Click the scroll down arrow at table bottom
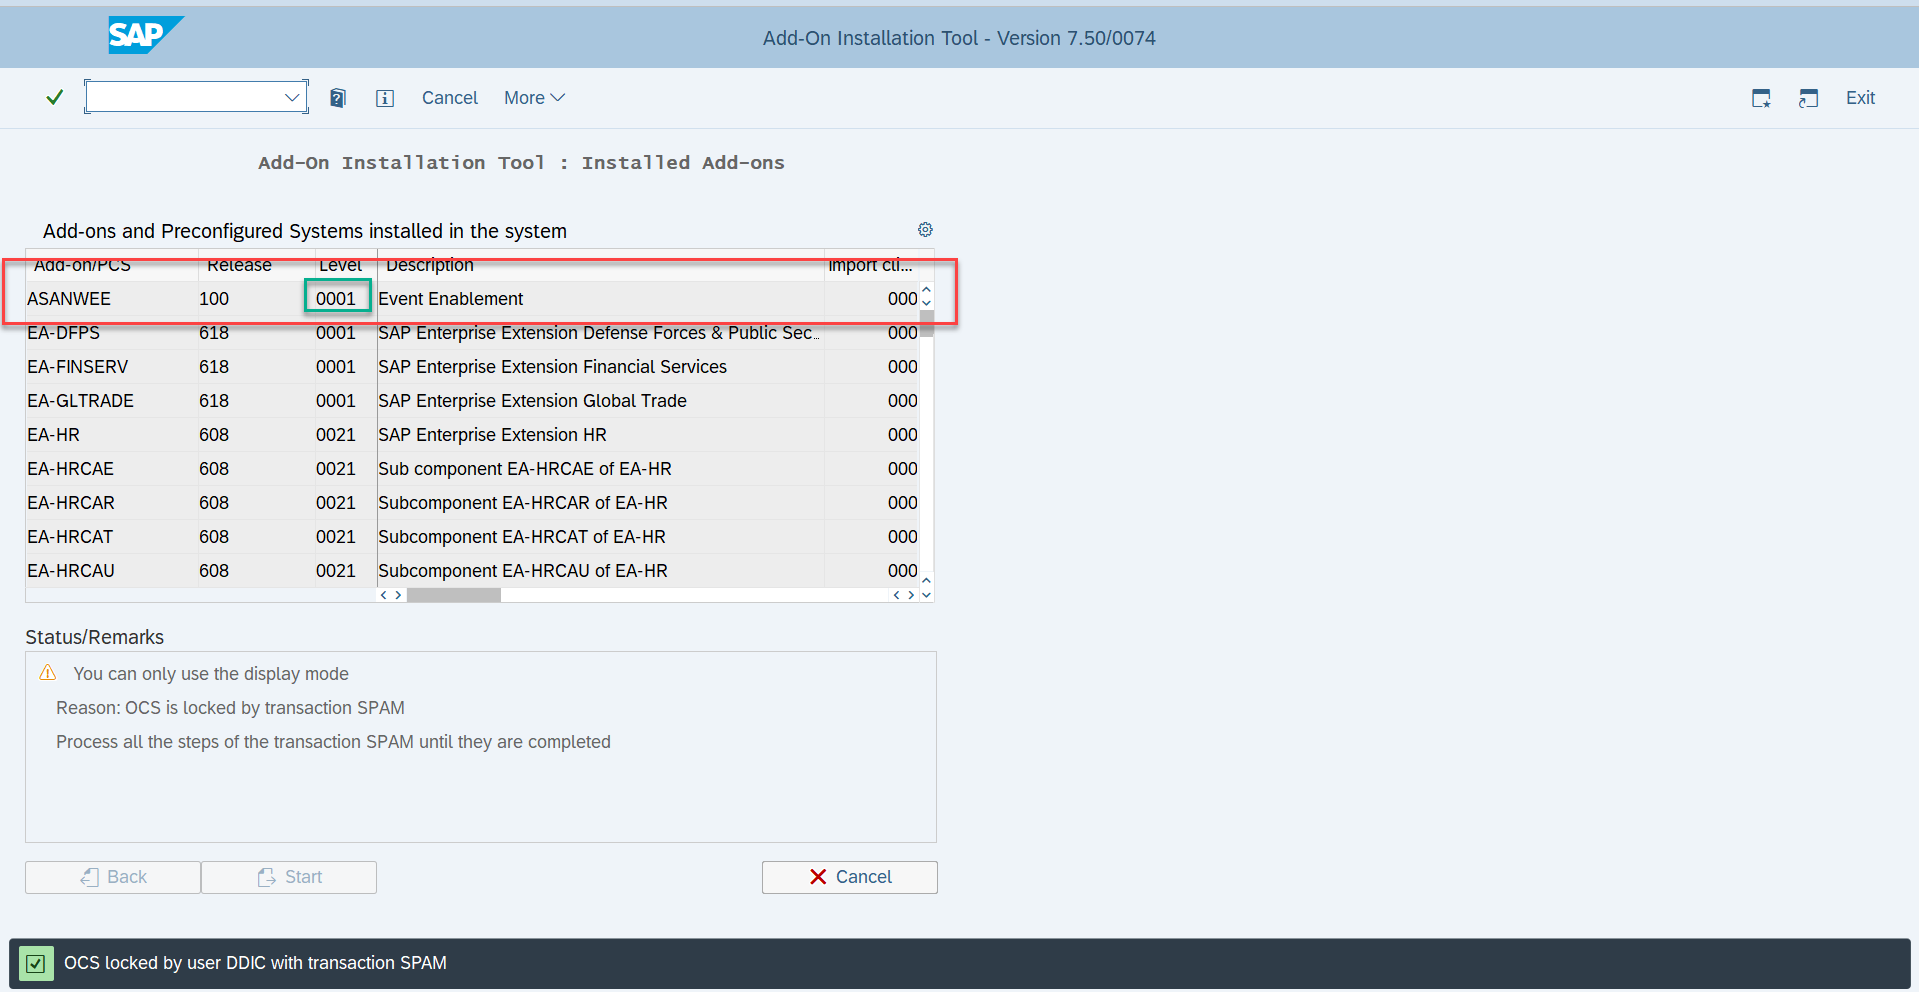1919x992 pixels. click(927, 595)
